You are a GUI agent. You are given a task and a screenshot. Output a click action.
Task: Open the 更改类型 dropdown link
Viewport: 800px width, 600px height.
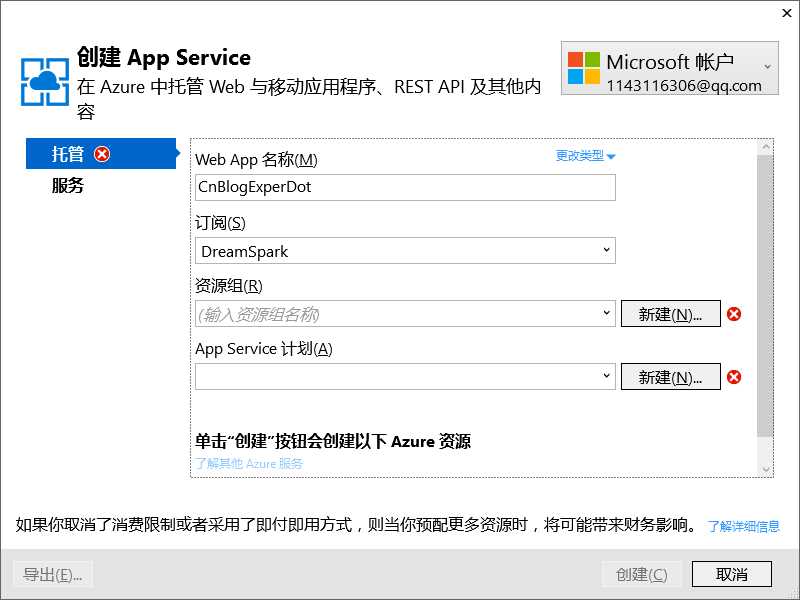pos(585,156)
